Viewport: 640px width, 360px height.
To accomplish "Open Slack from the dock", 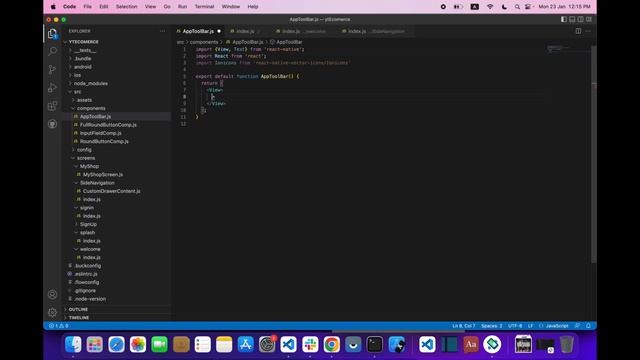I will 310,344.
